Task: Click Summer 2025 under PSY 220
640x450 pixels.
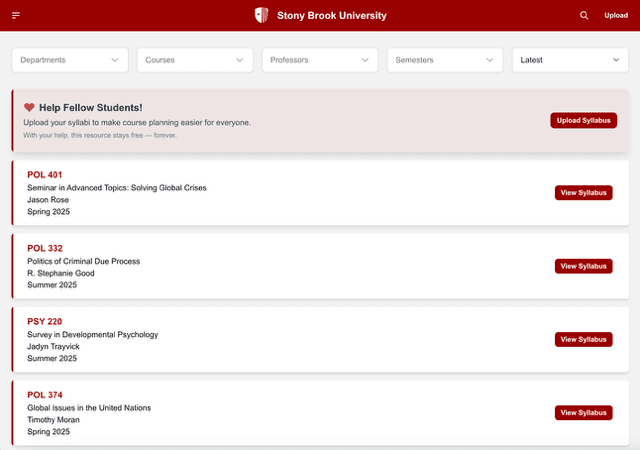Action: tap(52, 358)
